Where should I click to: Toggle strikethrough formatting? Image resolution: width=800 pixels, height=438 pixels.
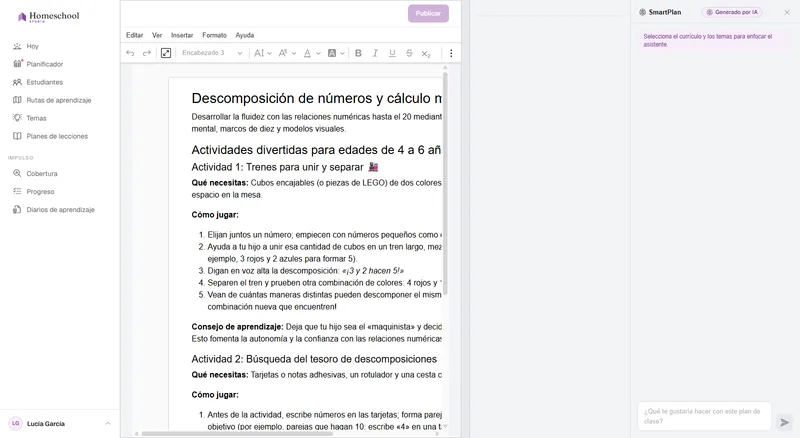[409, 53]
